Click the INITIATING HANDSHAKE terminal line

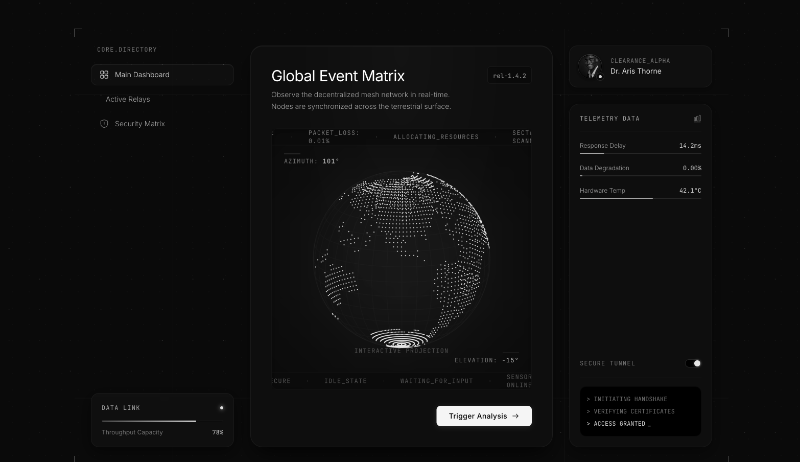(627, 399)
